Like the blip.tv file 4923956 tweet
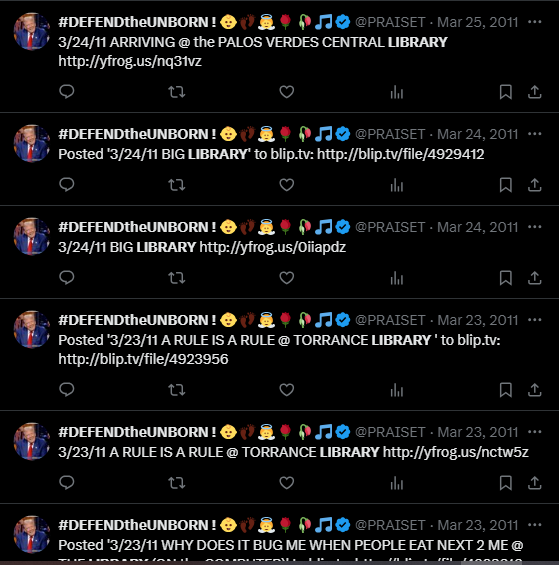This screenshot has width=559, height=565. coord(287,390)
